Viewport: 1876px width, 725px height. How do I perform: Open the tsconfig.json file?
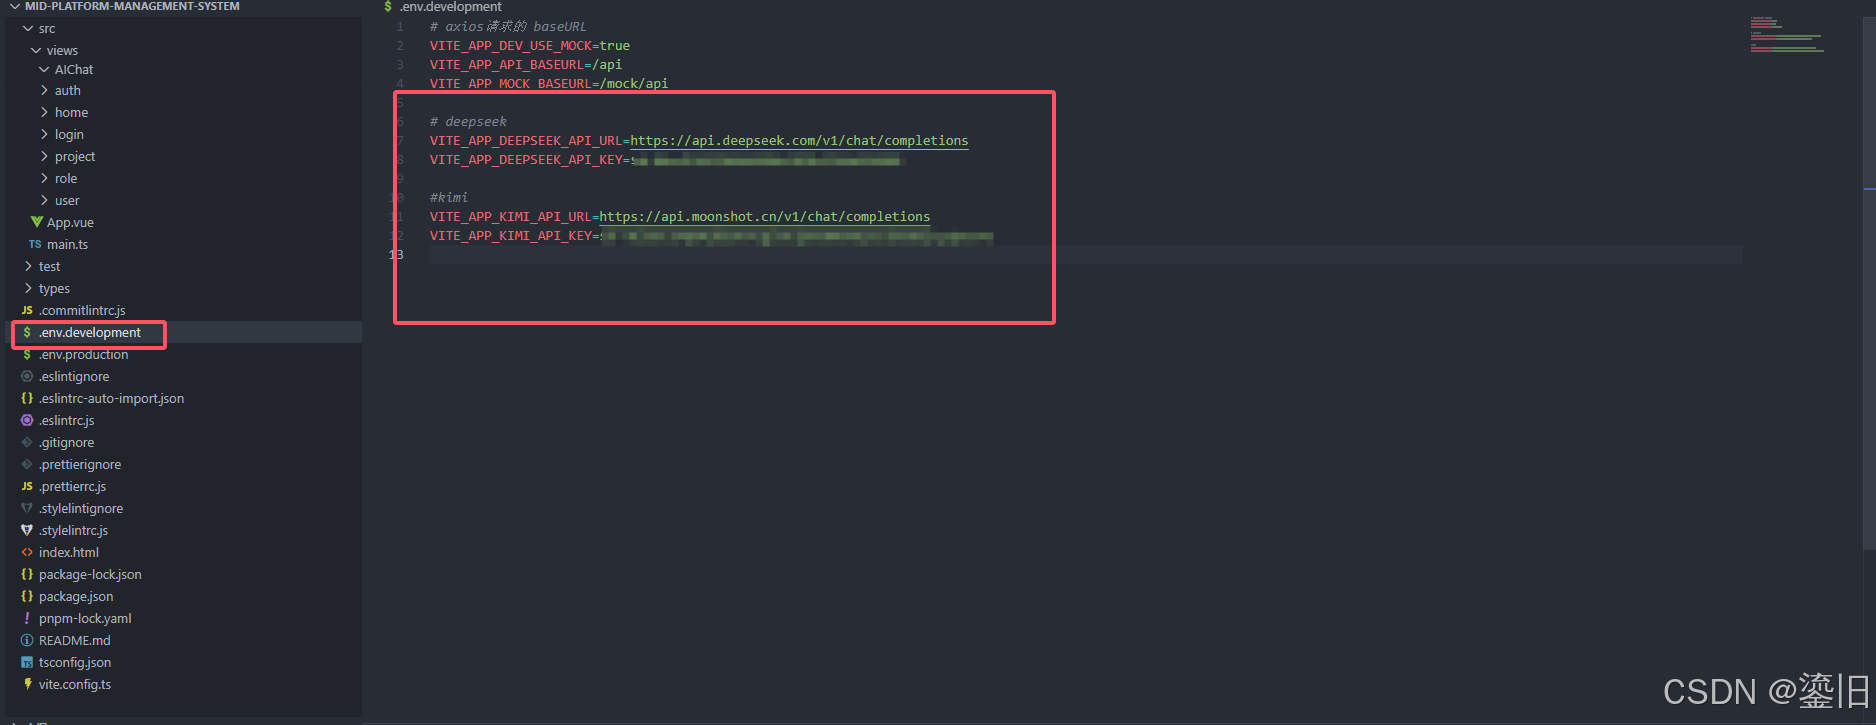(x=75, y=662)
